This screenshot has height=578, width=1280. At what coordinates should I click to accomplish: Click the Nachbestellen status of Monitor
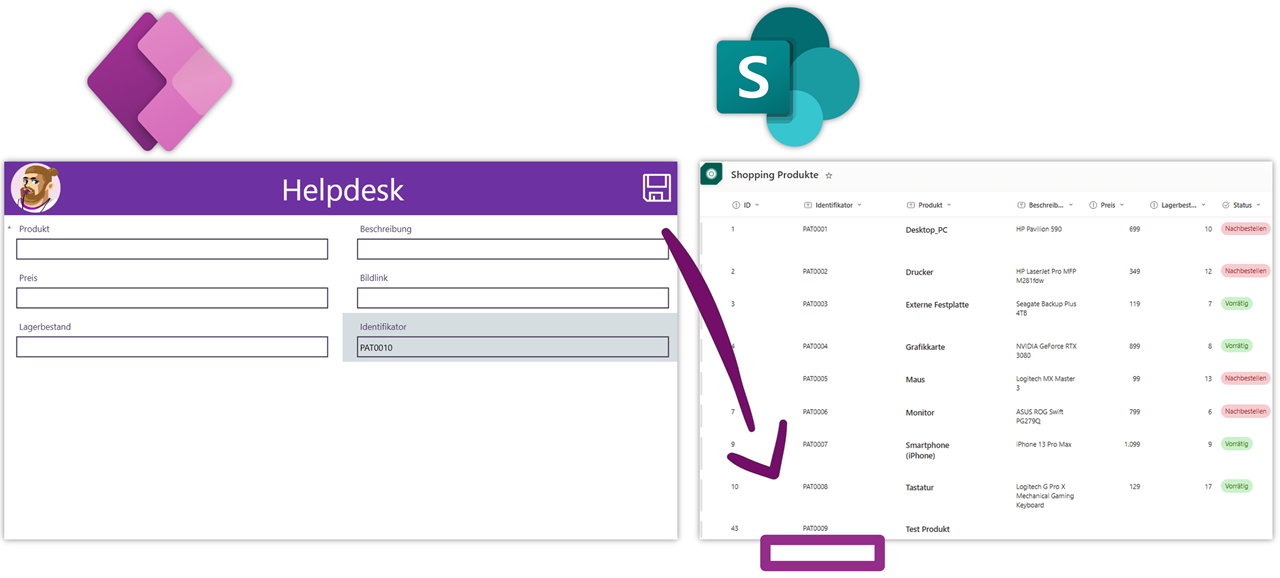click(x=1246, y=412)
